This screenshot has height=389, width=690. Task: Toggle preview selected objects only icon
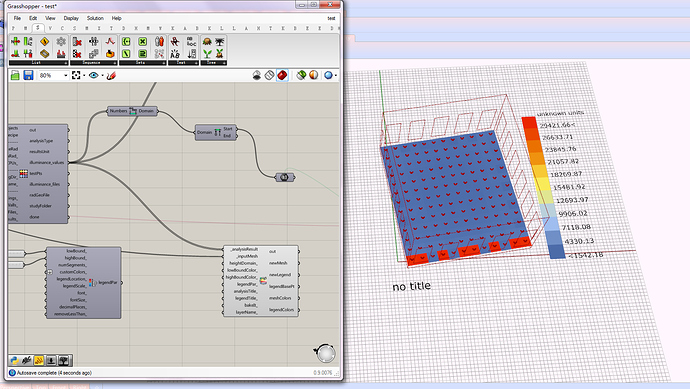pos(301,75)
